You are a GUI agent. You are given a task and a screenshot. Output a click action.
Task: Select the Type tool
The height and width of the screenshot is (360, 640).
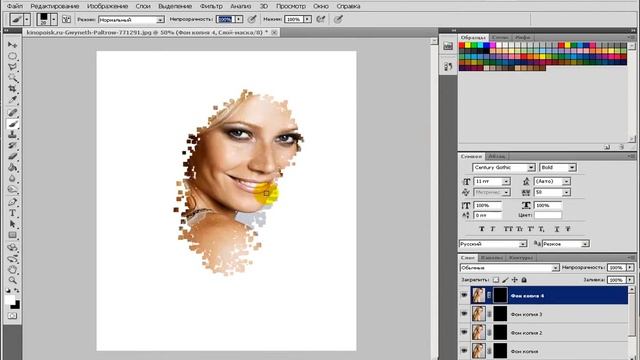click(12, 213)
